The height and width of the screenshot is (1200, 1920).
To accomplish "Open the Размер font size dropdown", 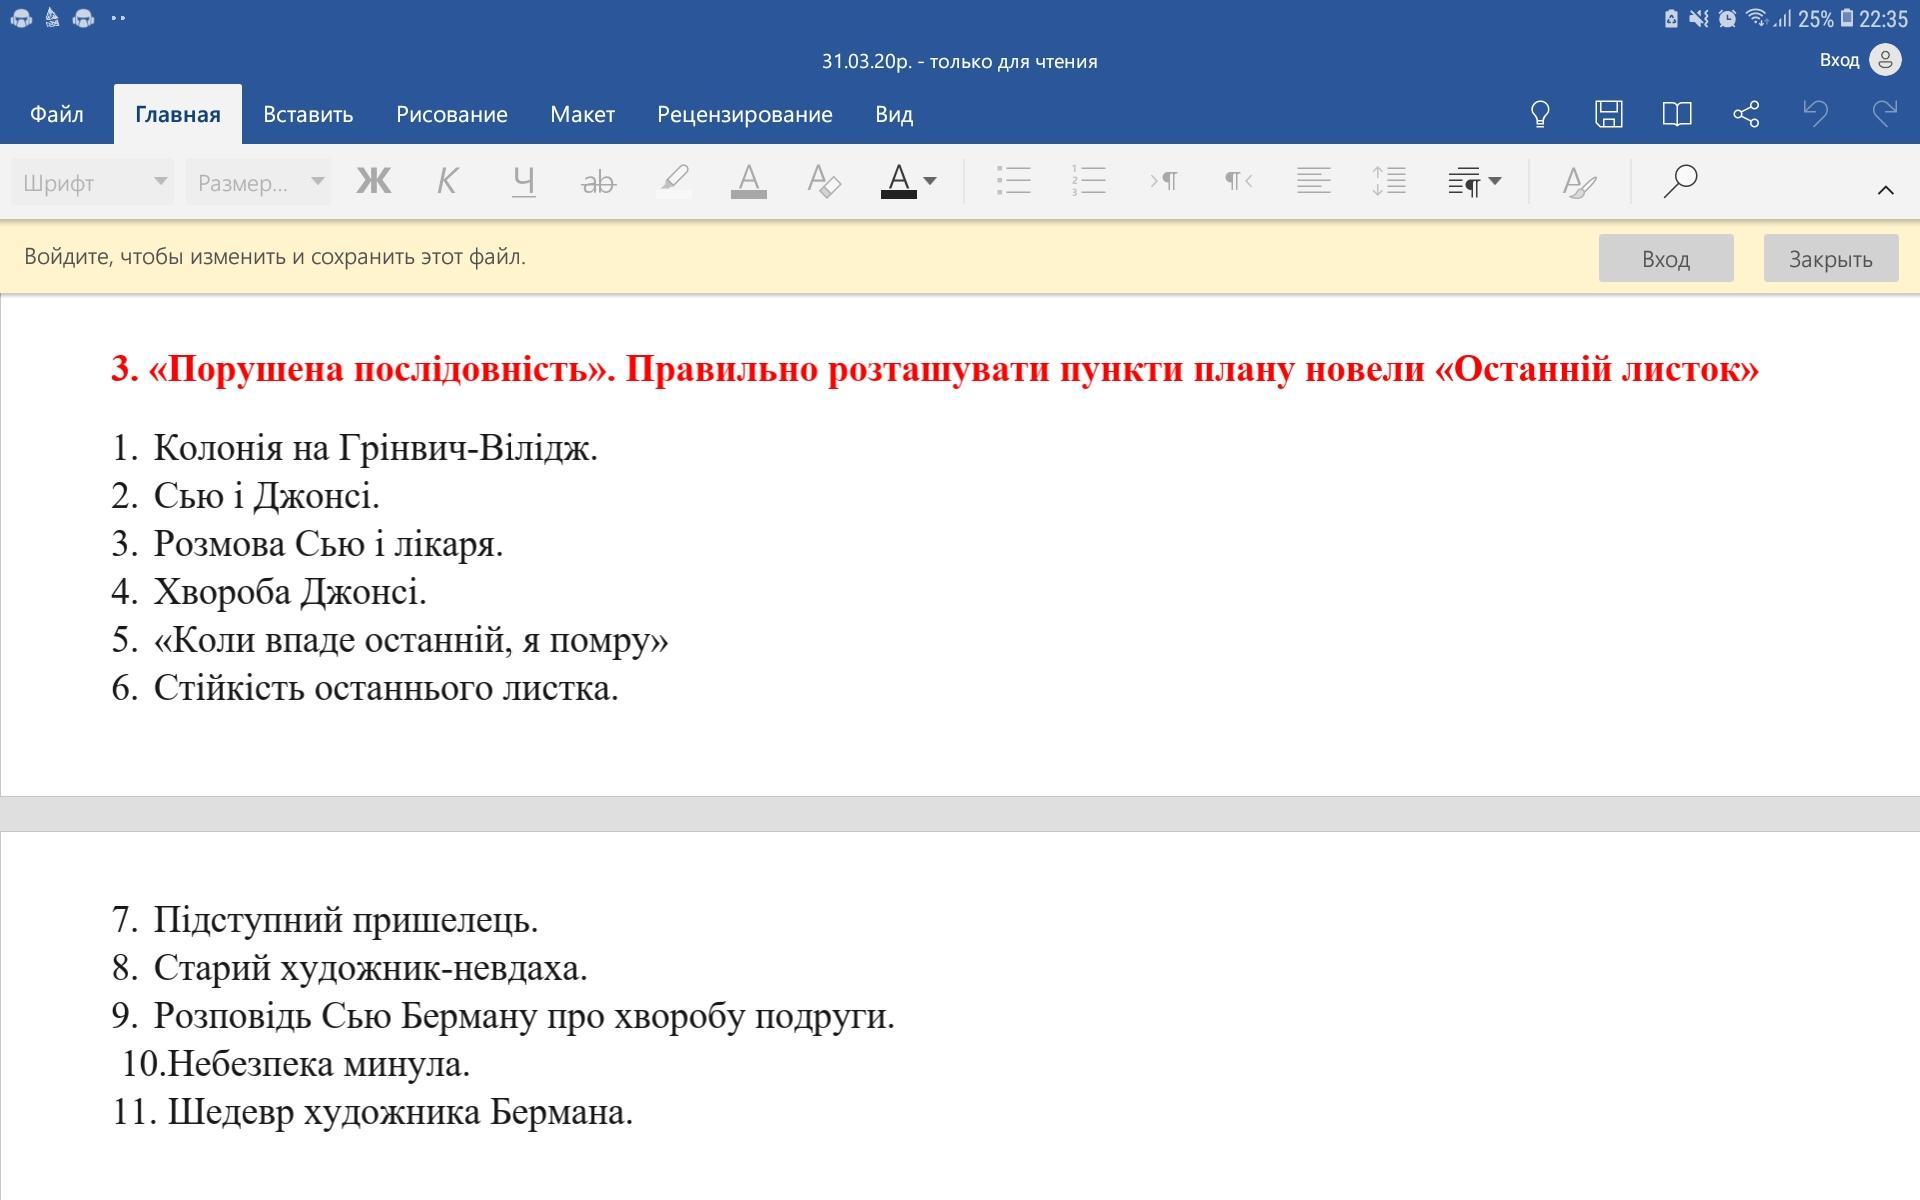I will coord(258,182).
